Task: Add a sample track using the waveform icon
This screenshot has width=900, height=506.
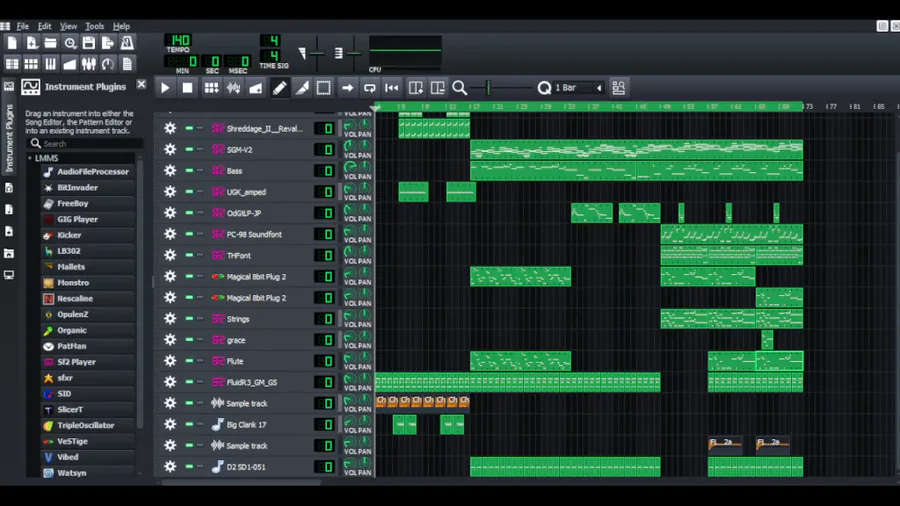Action: click(x=234, y=88)
